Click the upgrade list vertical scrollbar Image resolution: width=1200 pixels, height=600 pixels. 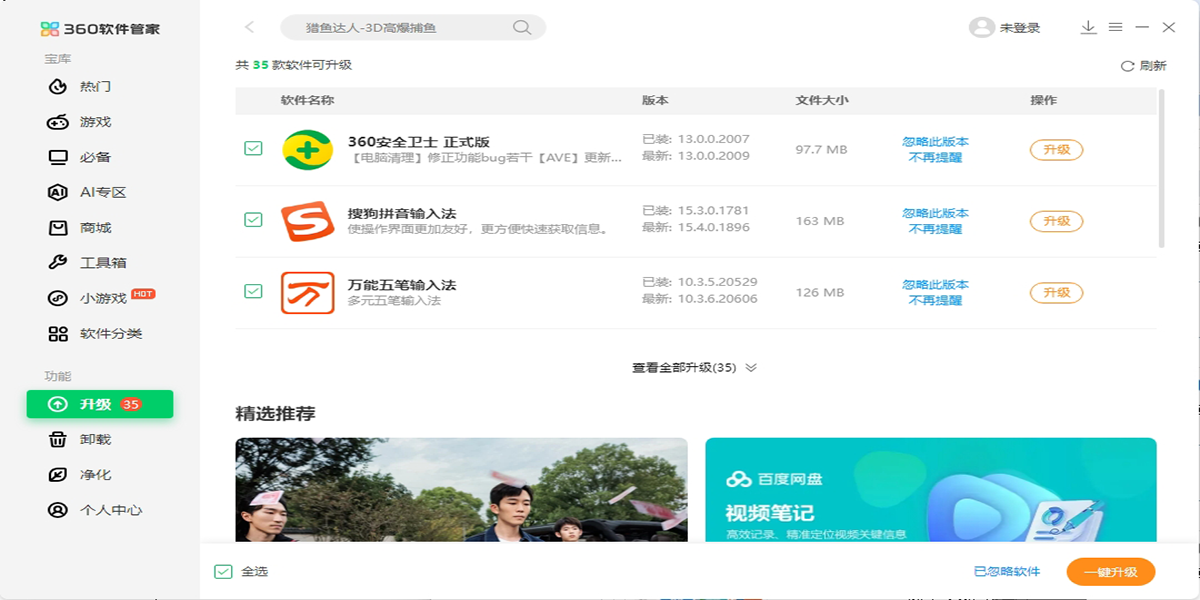(1161, 168)
